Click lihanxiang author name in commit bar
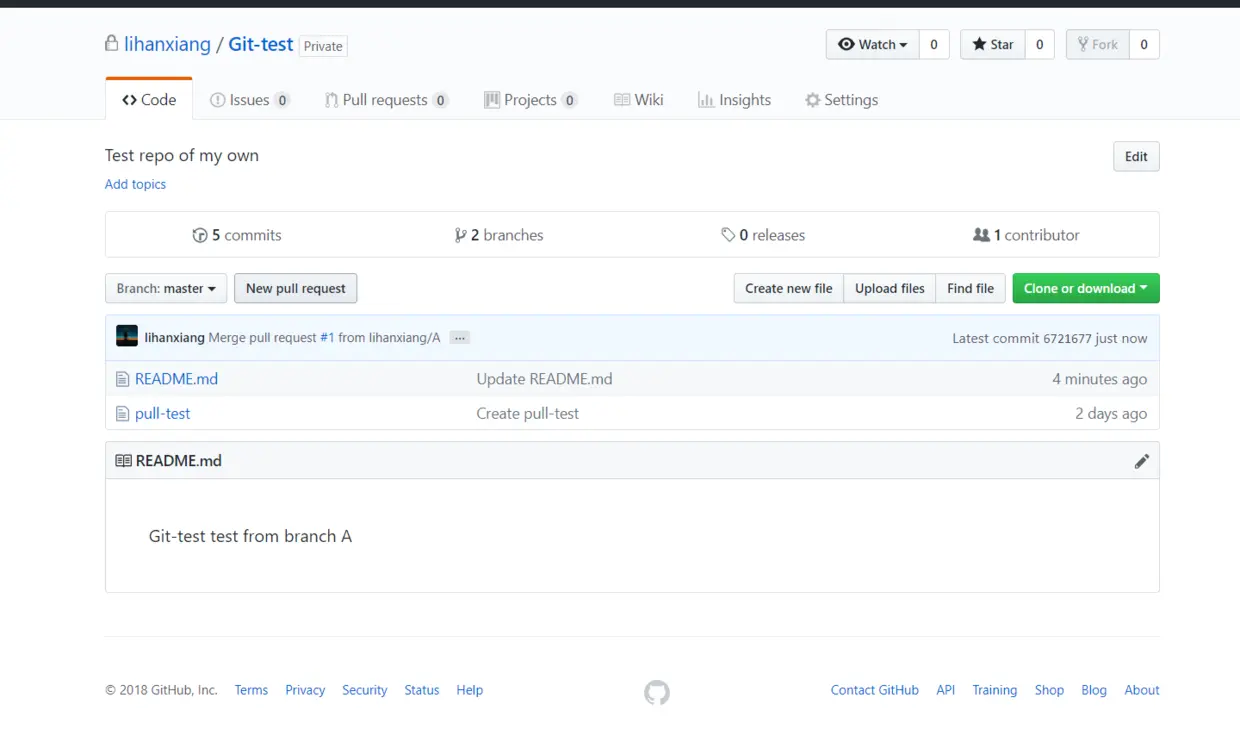Viewport: 1240px width, 735px height. (175, 338)
